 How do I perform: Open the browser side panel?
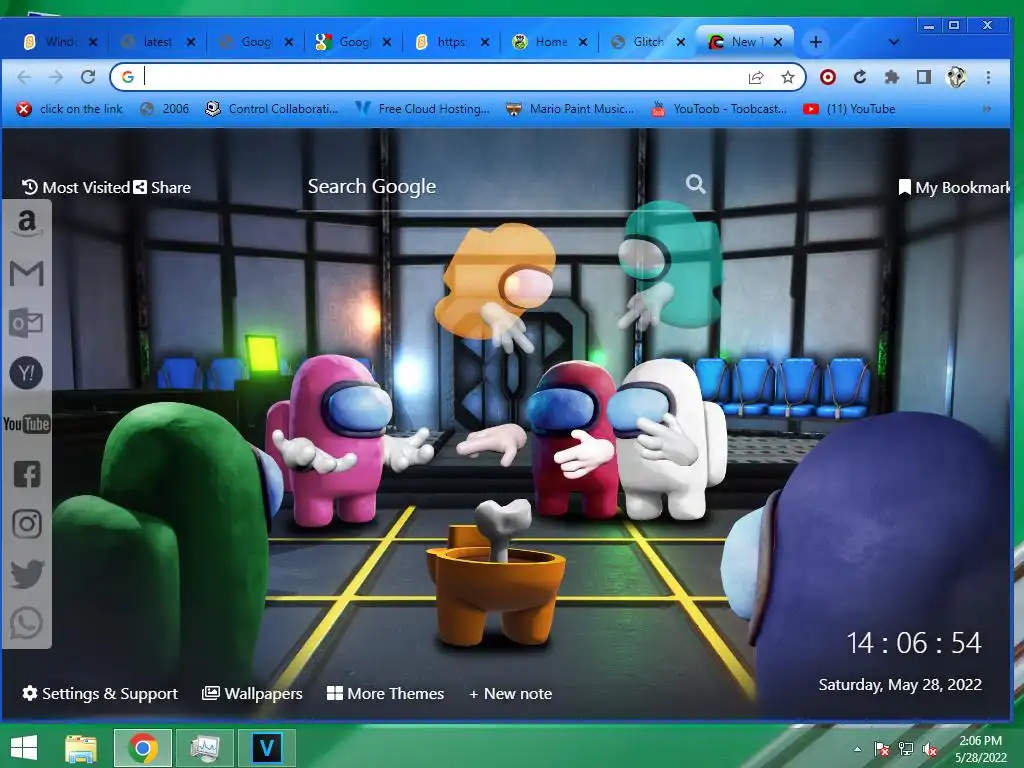[x=923, y=77]
